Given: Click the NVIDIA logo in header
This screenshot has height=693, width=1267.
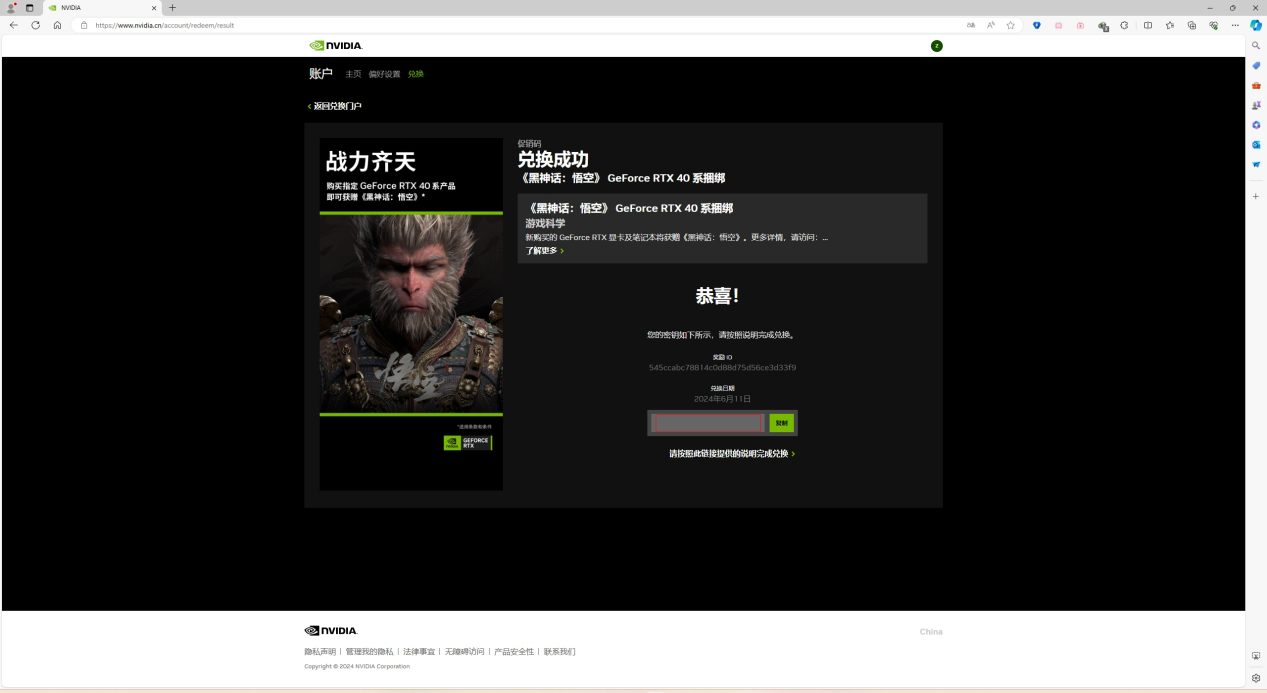Looking at the screenshot, I should tap(336, 45).
